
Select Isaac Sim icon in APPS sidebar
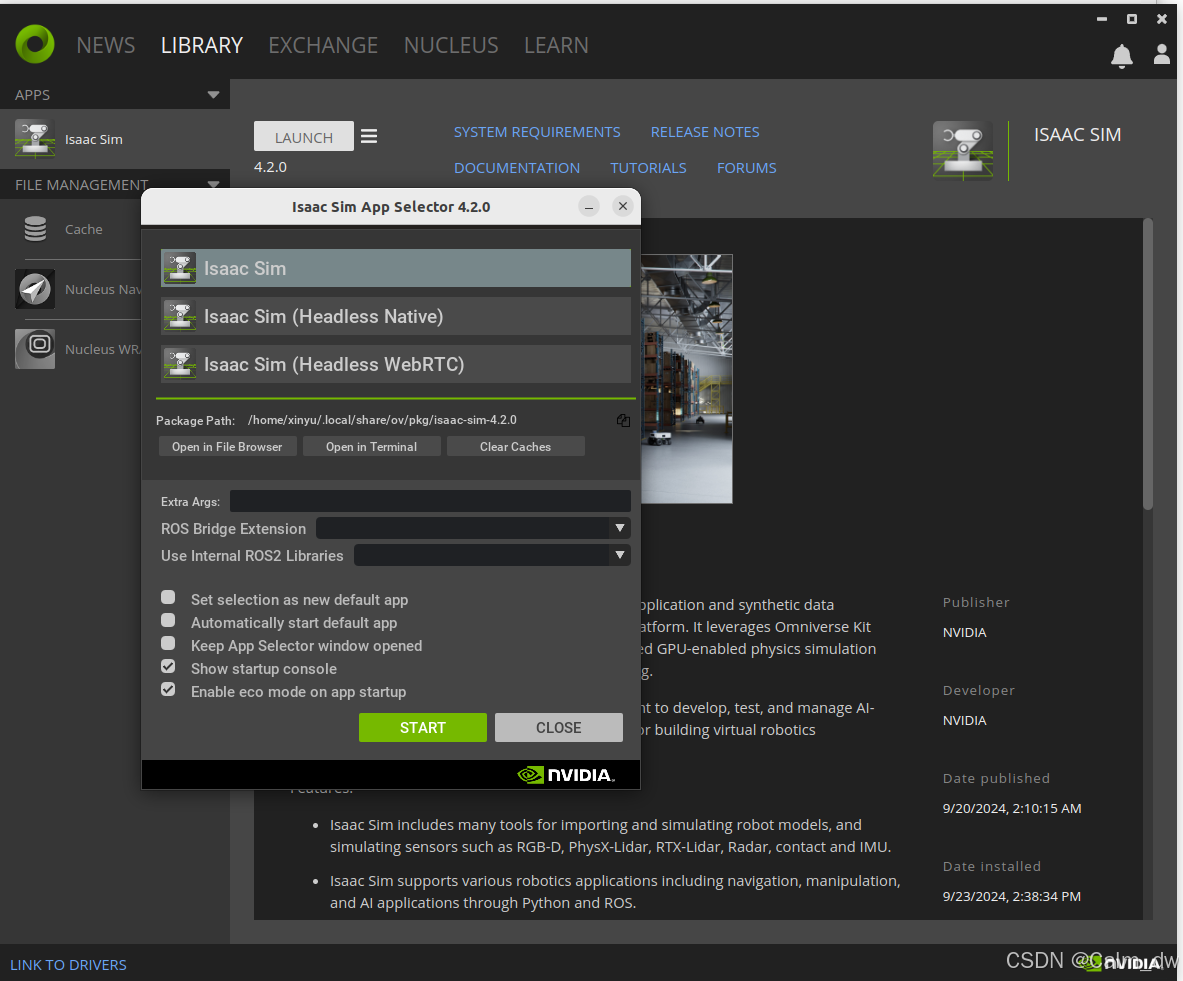pos(35,139)
